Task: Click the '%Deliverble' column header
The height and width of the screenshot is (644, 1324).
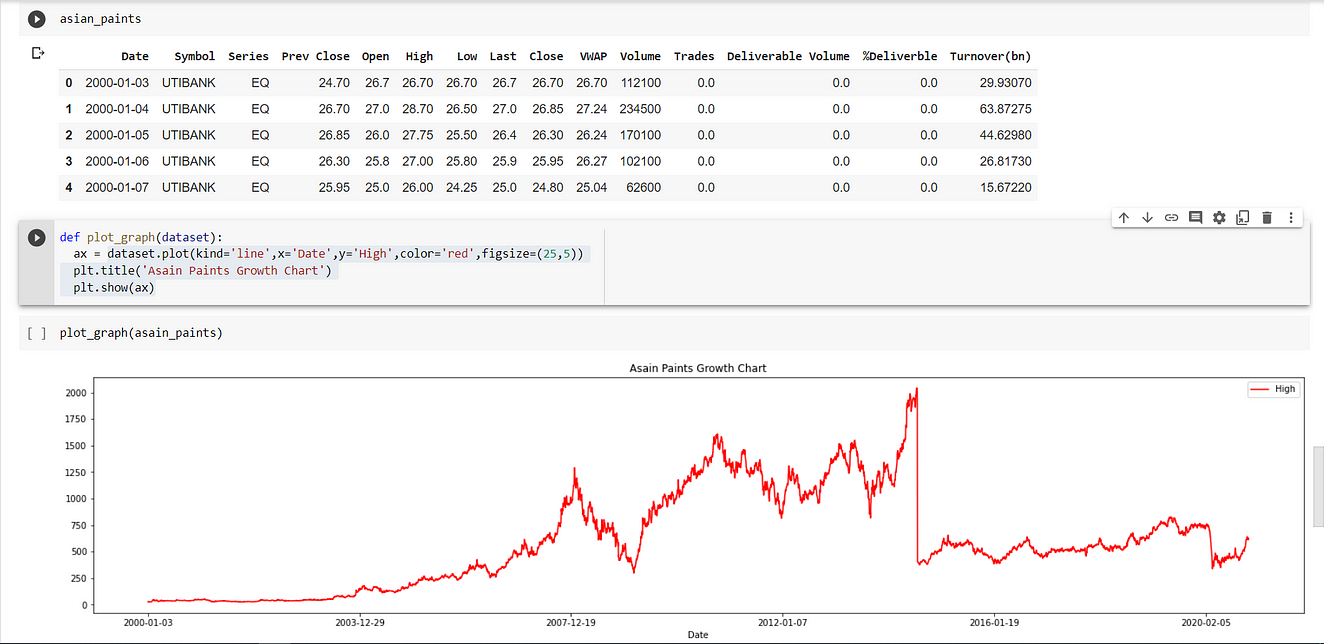Action: pos(900,57)
